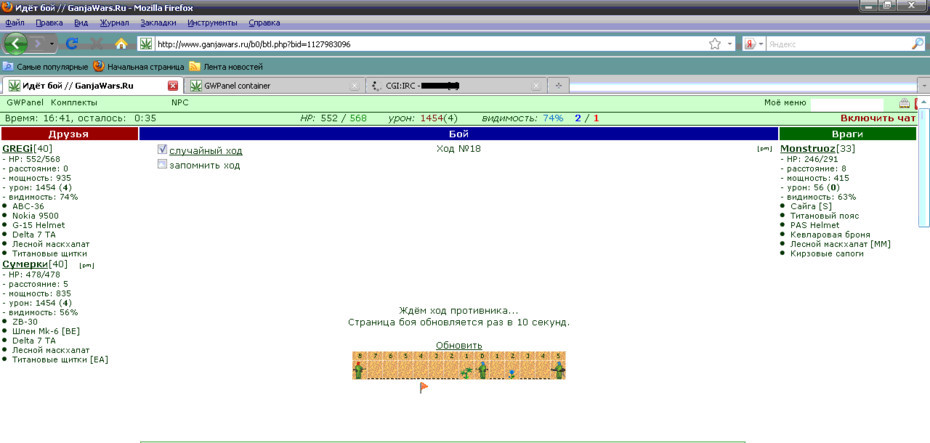Click the magnifier search icon
The image size is (930, 443).
pyautogui.click(x=917, y=44)
